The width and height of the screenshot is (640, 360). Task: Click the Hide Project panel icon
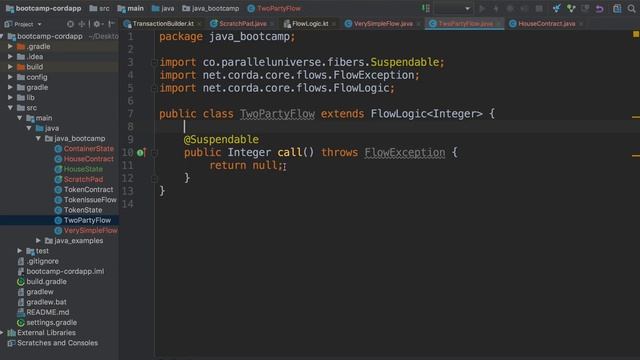point(111,24)
